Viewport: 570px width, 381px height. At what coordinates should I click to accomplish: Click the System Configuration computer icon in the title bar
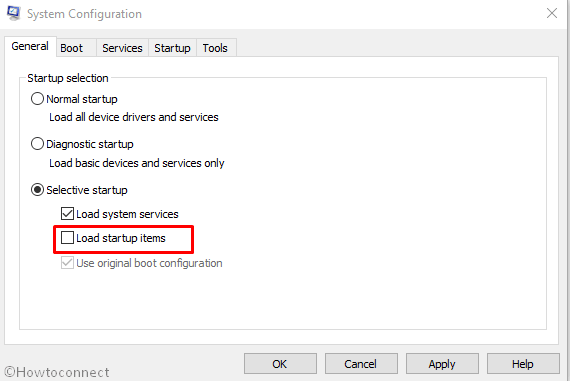[13, 13]
